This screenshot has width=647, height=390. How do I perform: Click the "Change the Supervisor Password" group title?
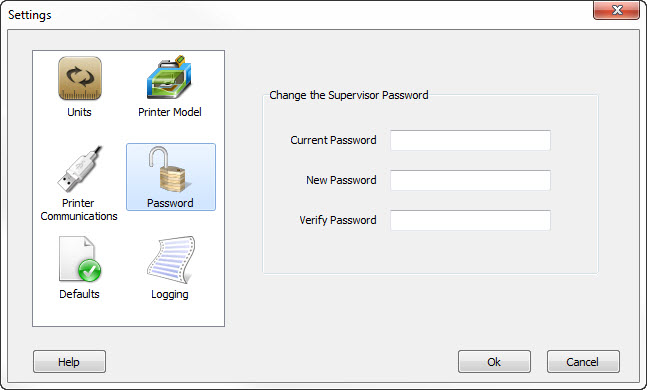[349, 95]
